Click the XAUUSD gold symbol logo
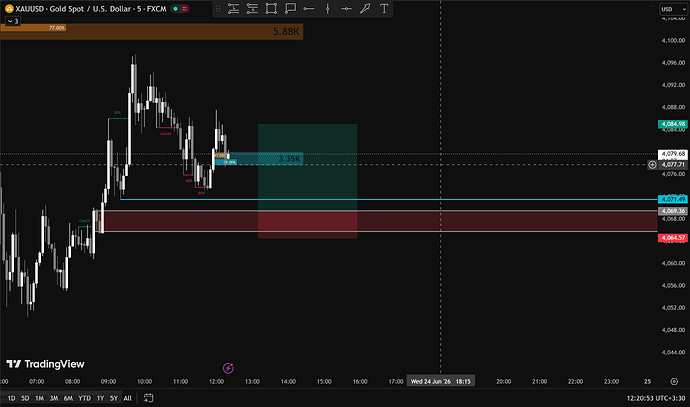 (x=9, y=8)
